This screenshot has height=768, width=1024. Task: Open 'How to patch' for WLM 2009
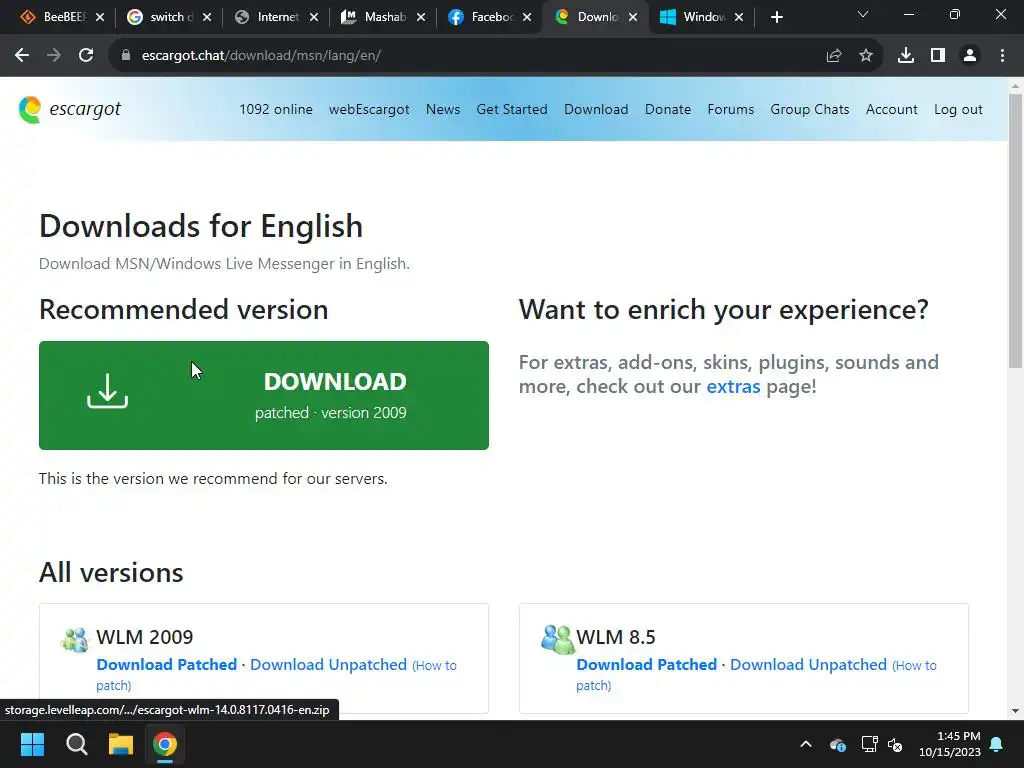(276, 675)
